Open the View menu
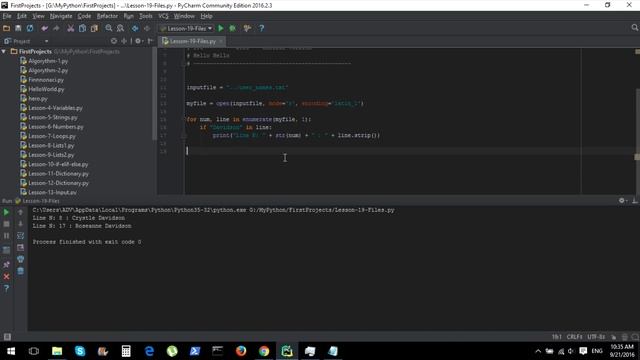 point(38,16)
